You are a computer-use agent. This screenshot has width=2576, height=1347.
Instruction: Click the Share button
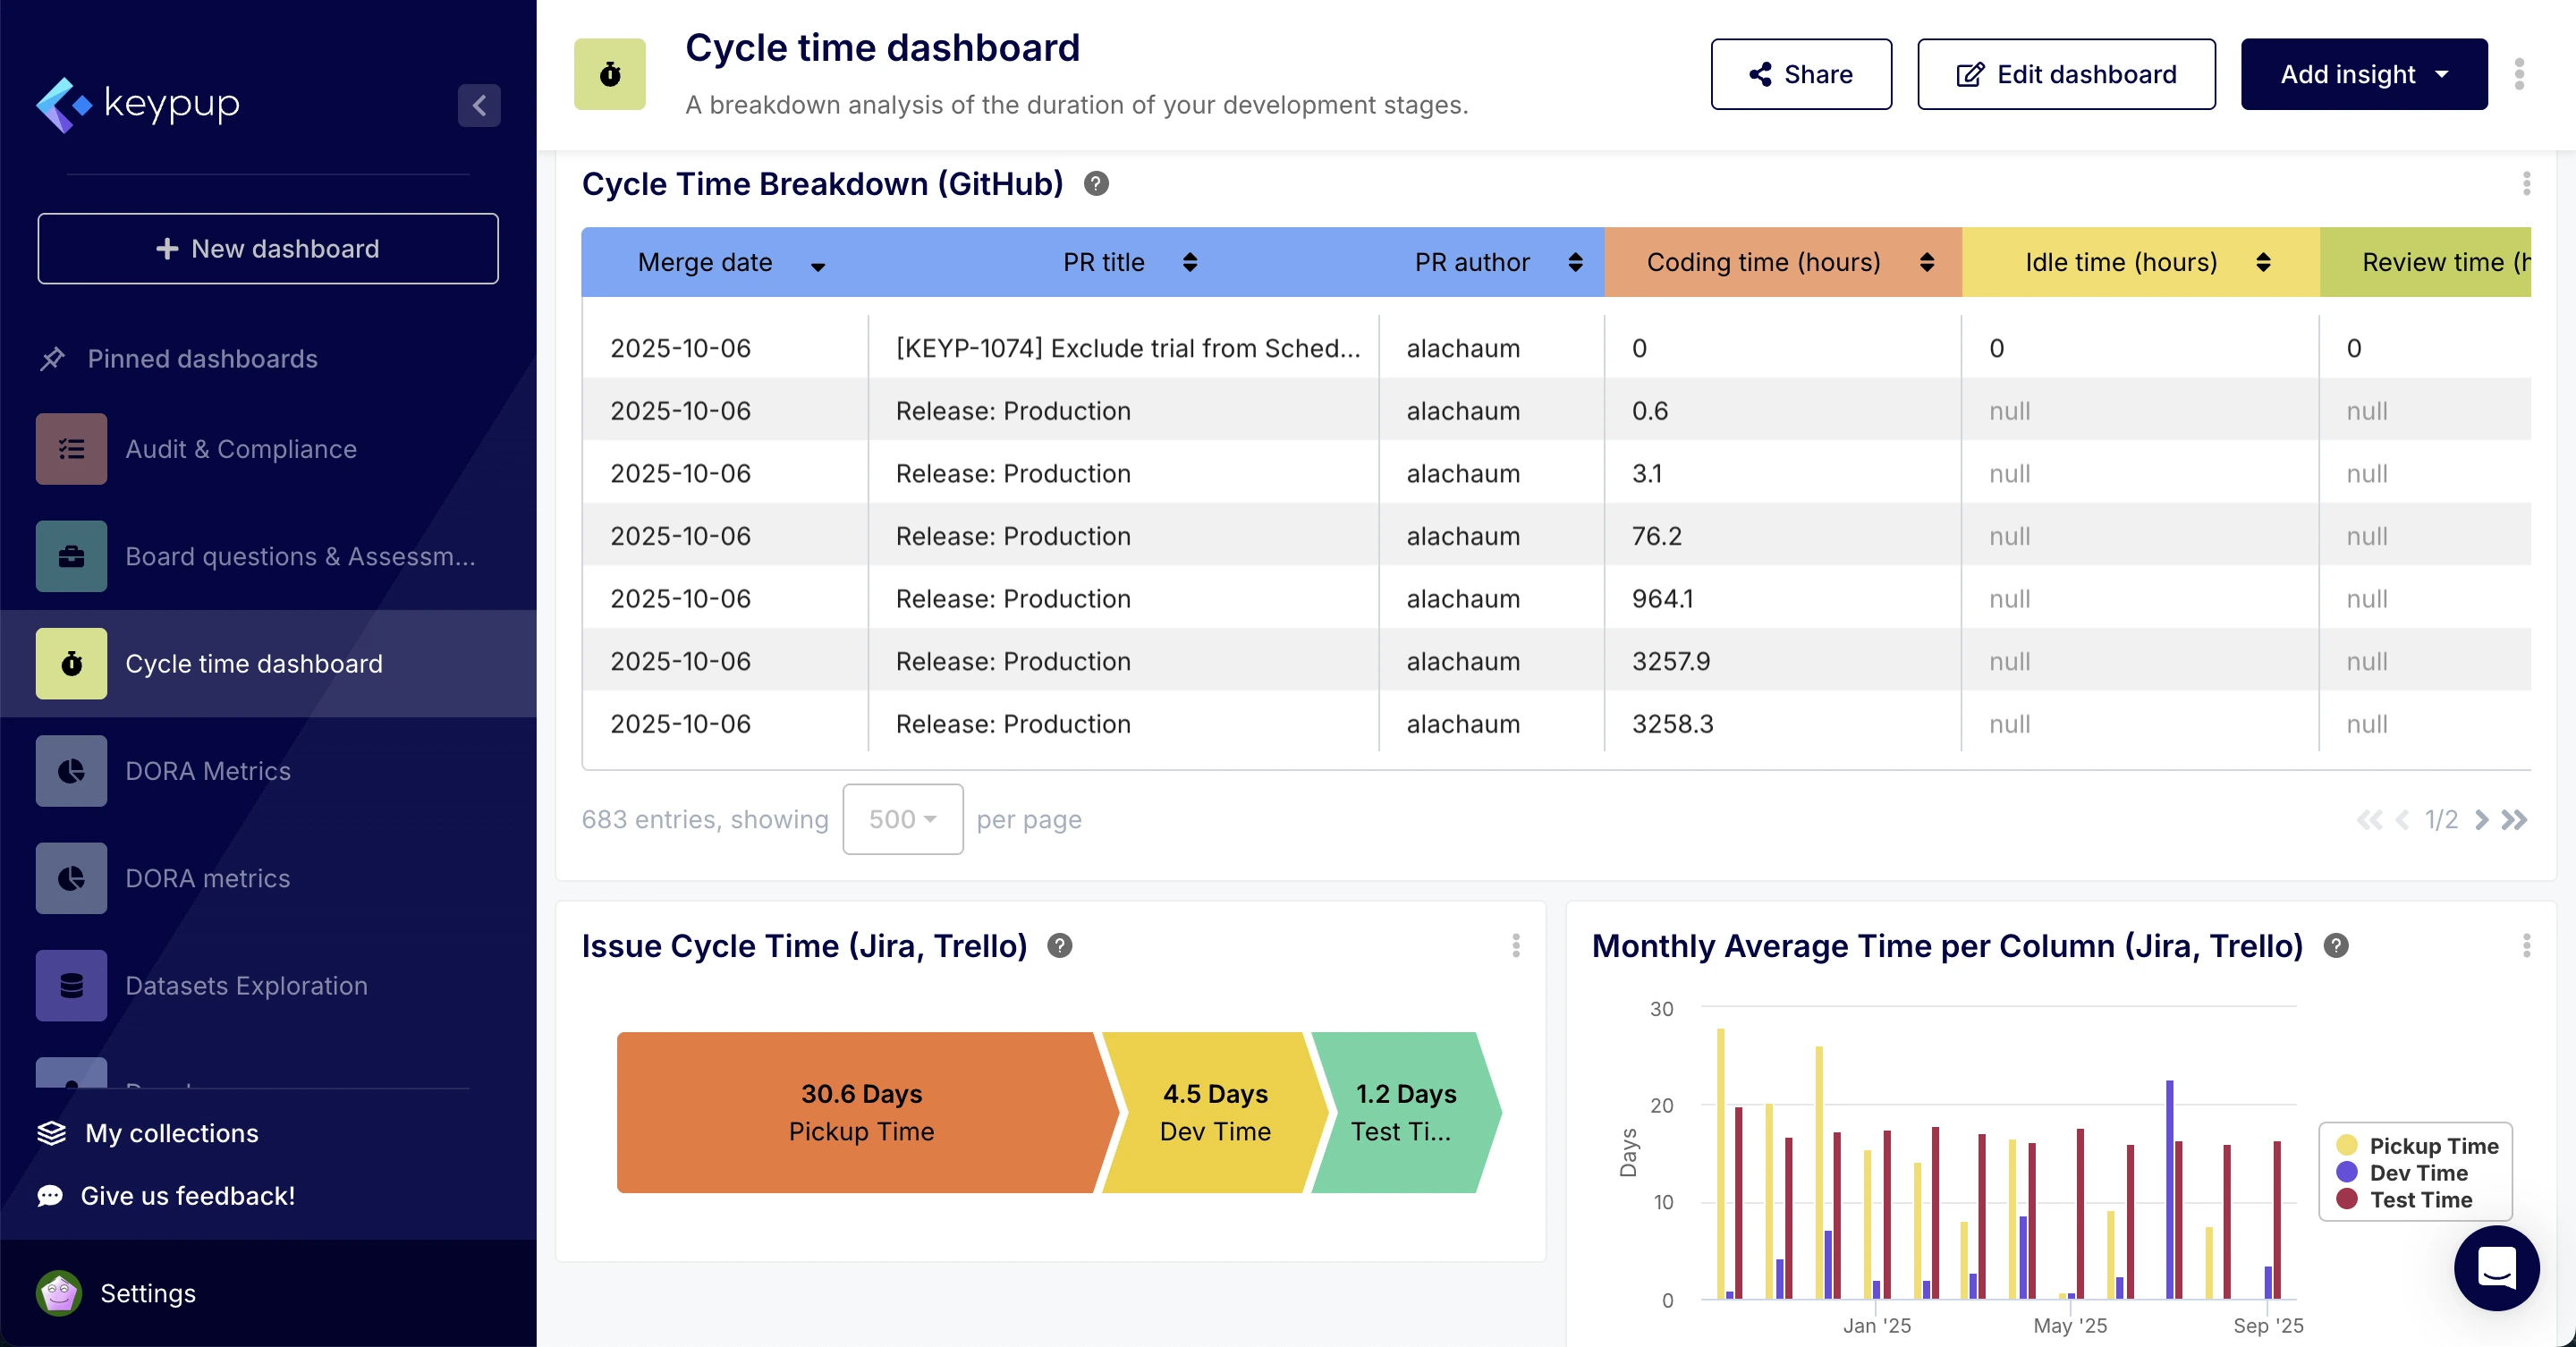1800,74
